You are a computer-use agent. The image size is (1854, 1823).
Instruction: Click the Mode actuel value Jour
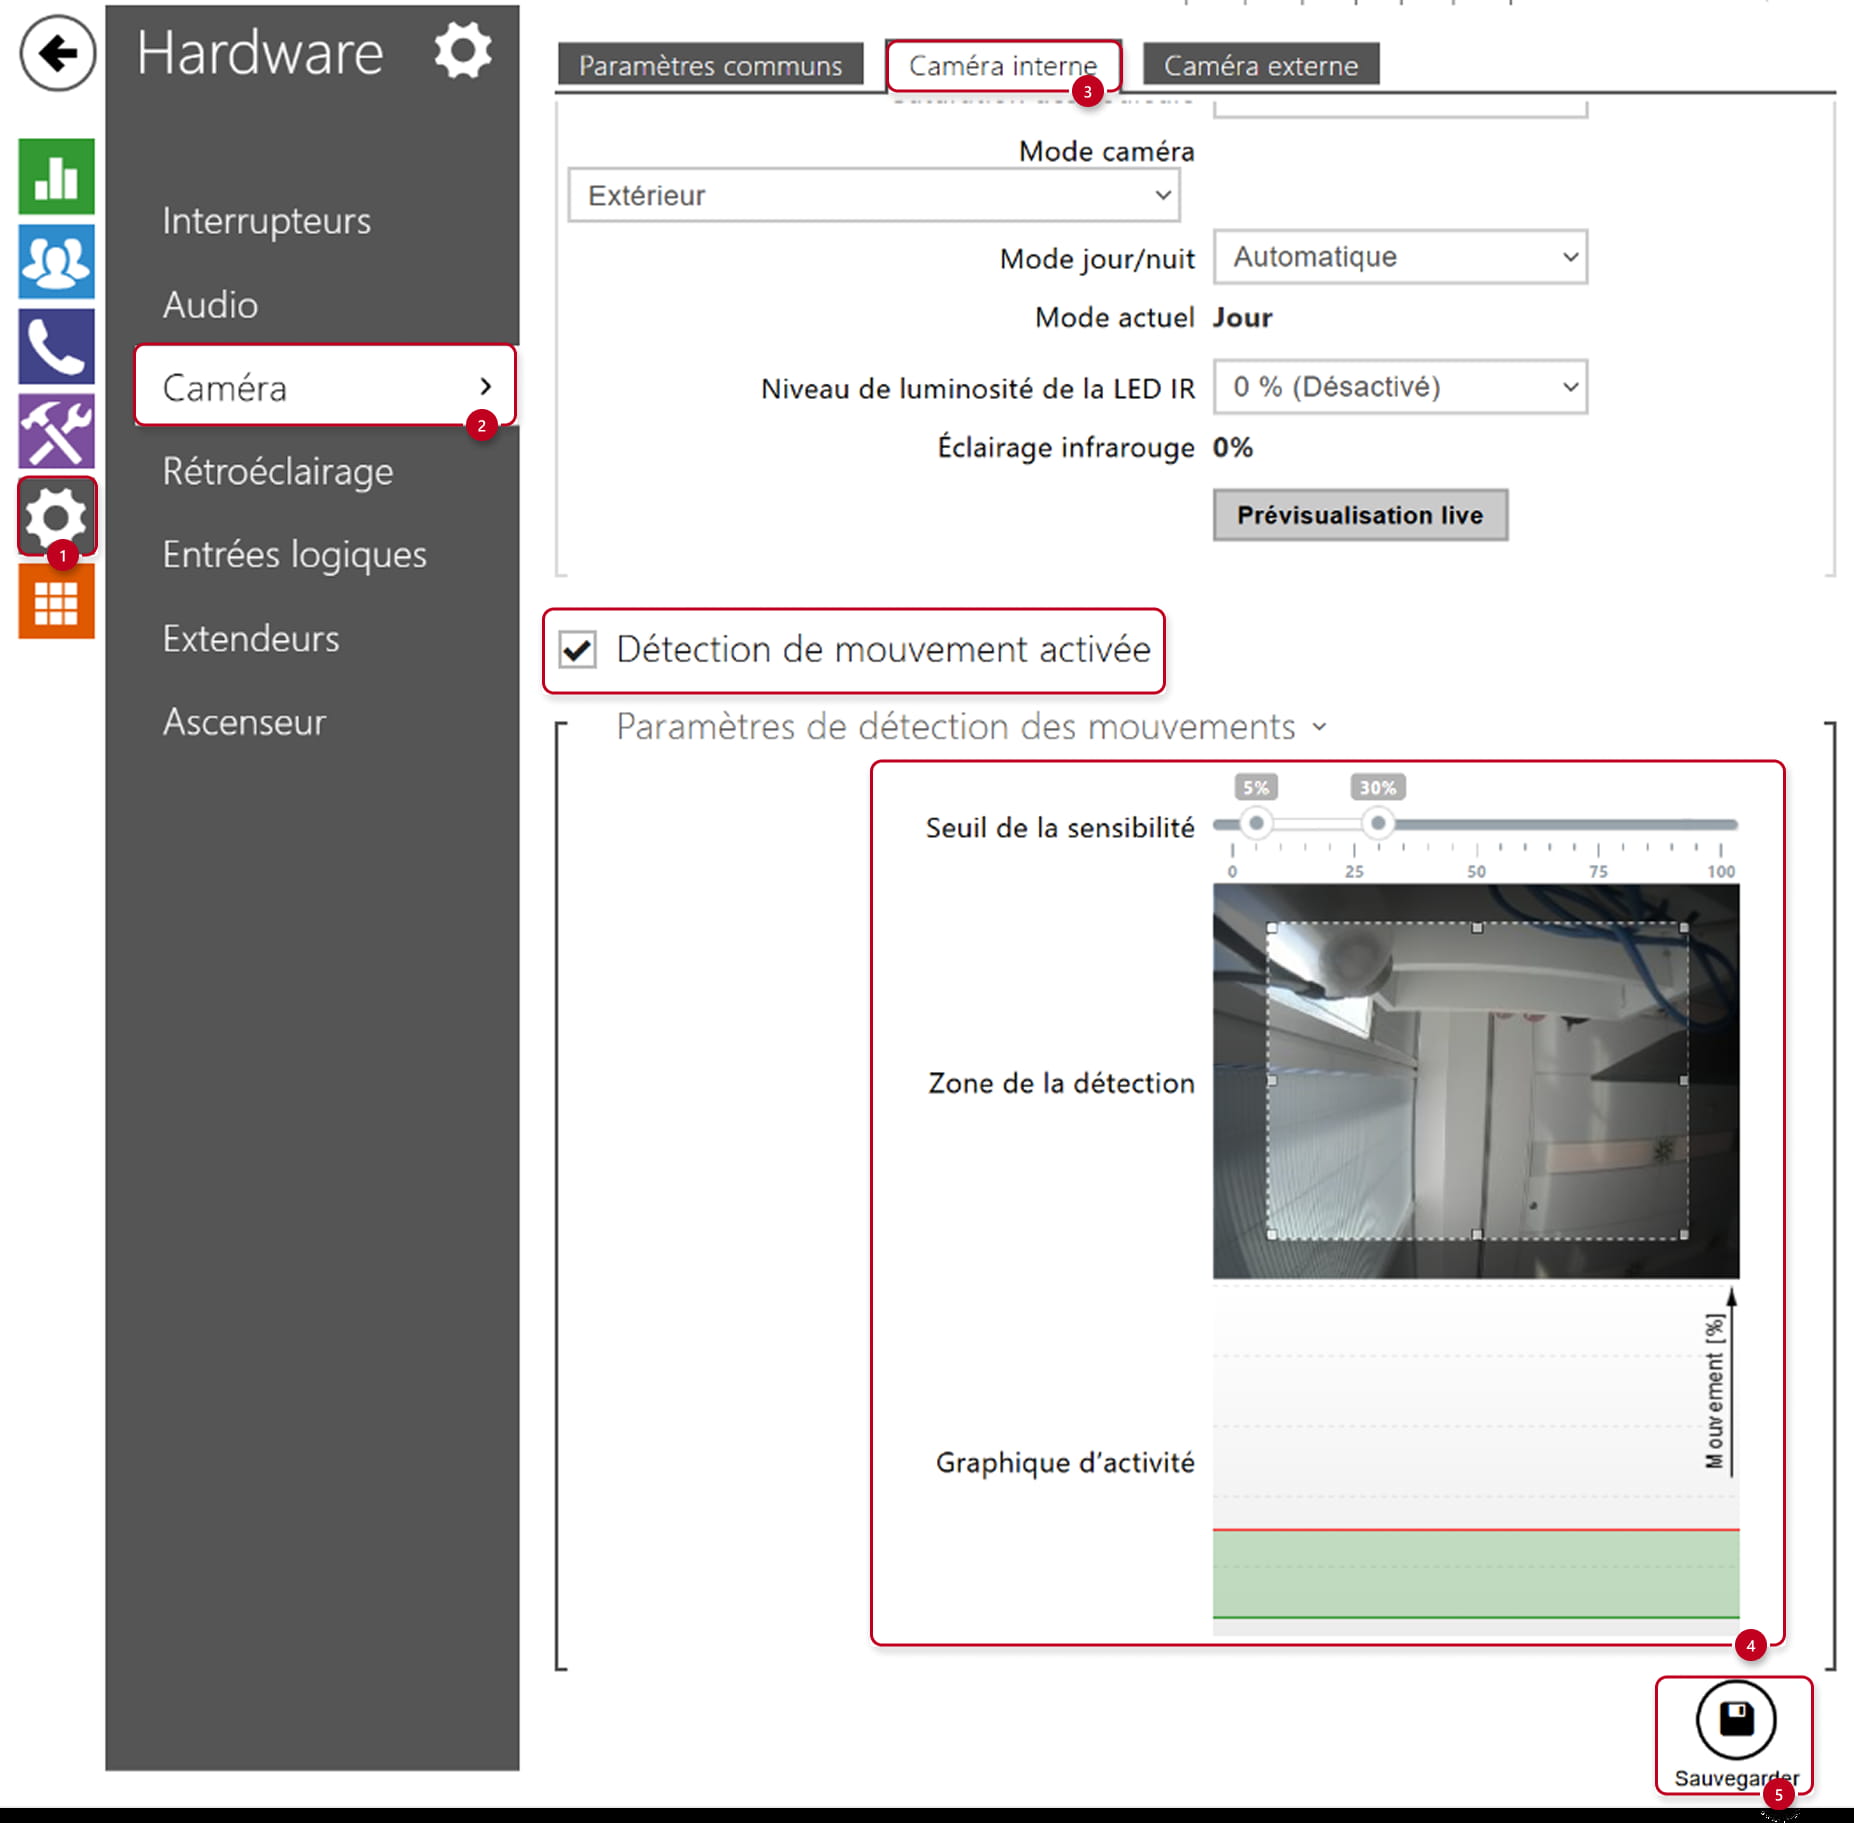pyautogui.click(x=1243, y=318)
